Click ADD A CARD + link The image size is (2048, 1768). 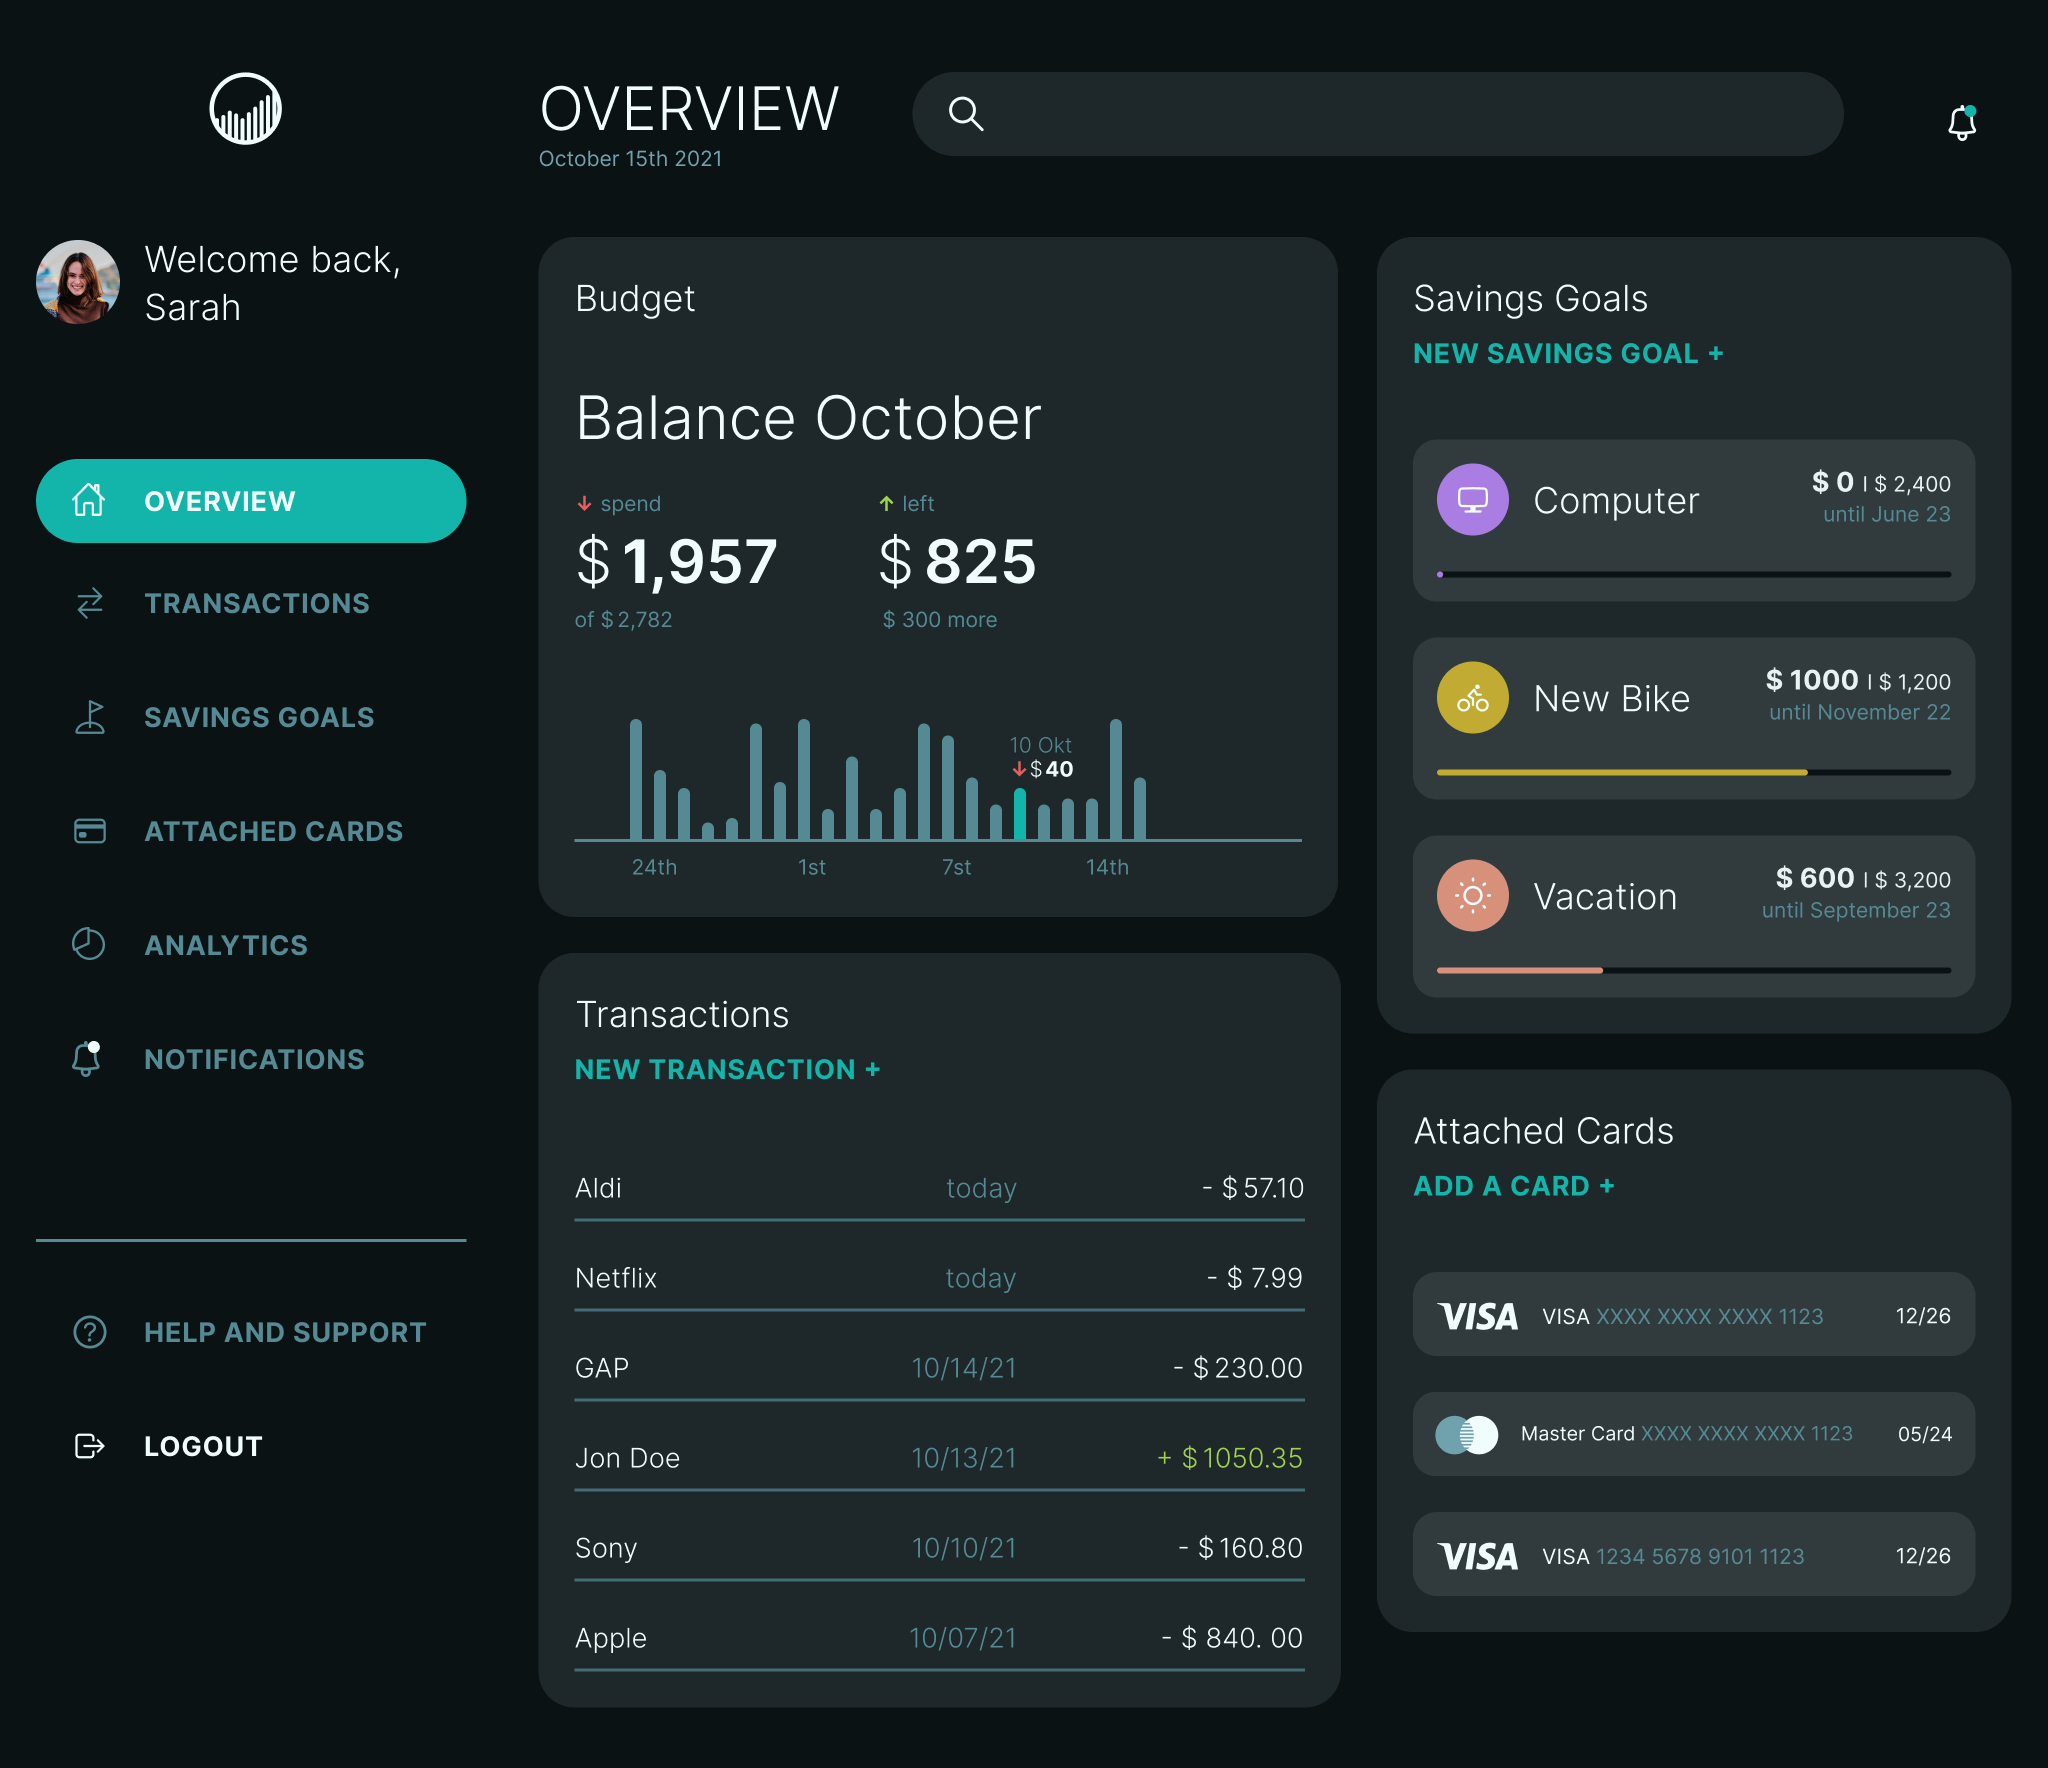(1513, 1186)
